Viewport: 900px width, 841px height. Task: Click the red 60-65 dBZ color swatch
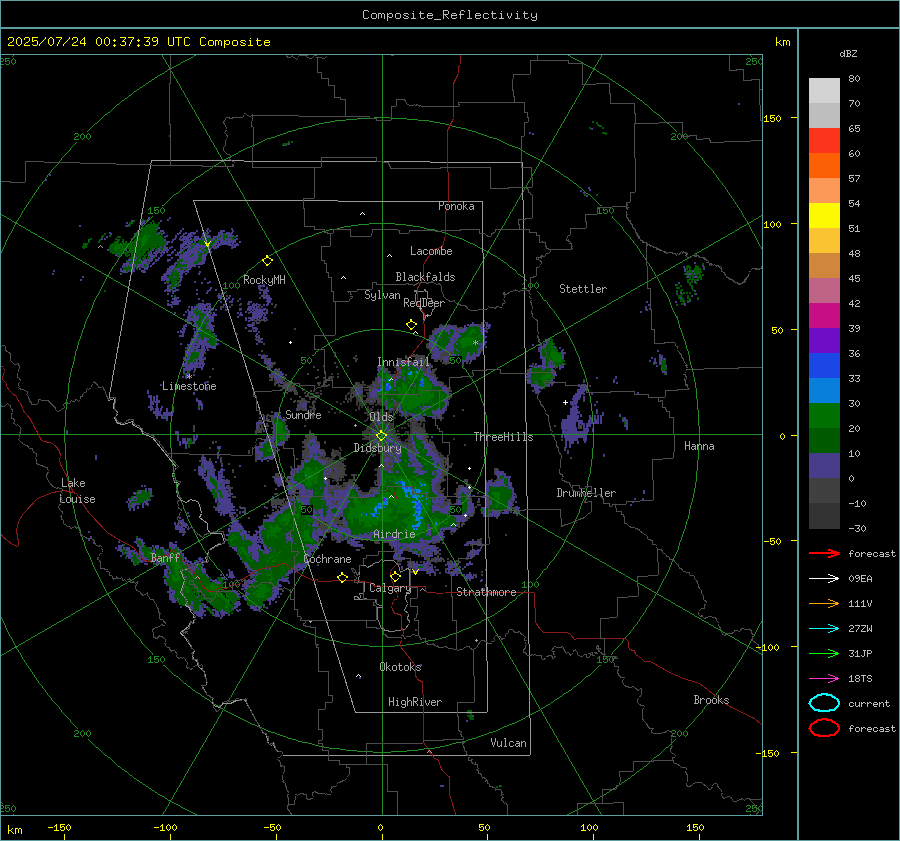point(824,141)
